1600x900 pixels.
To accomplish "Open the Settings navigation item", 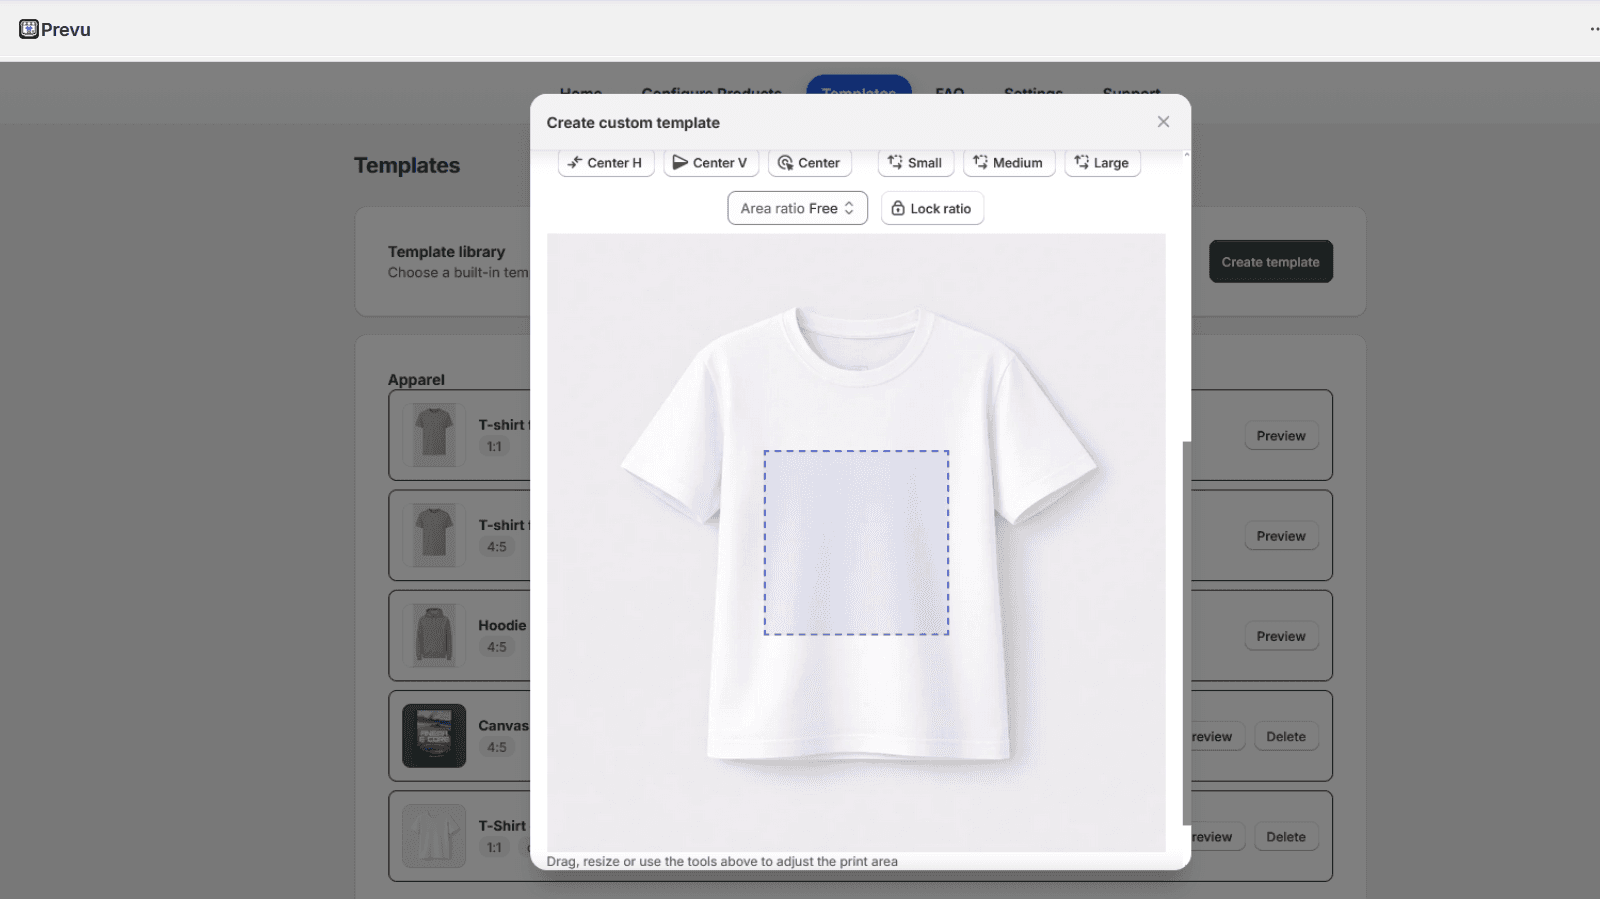I will [x=1033, y=93].
